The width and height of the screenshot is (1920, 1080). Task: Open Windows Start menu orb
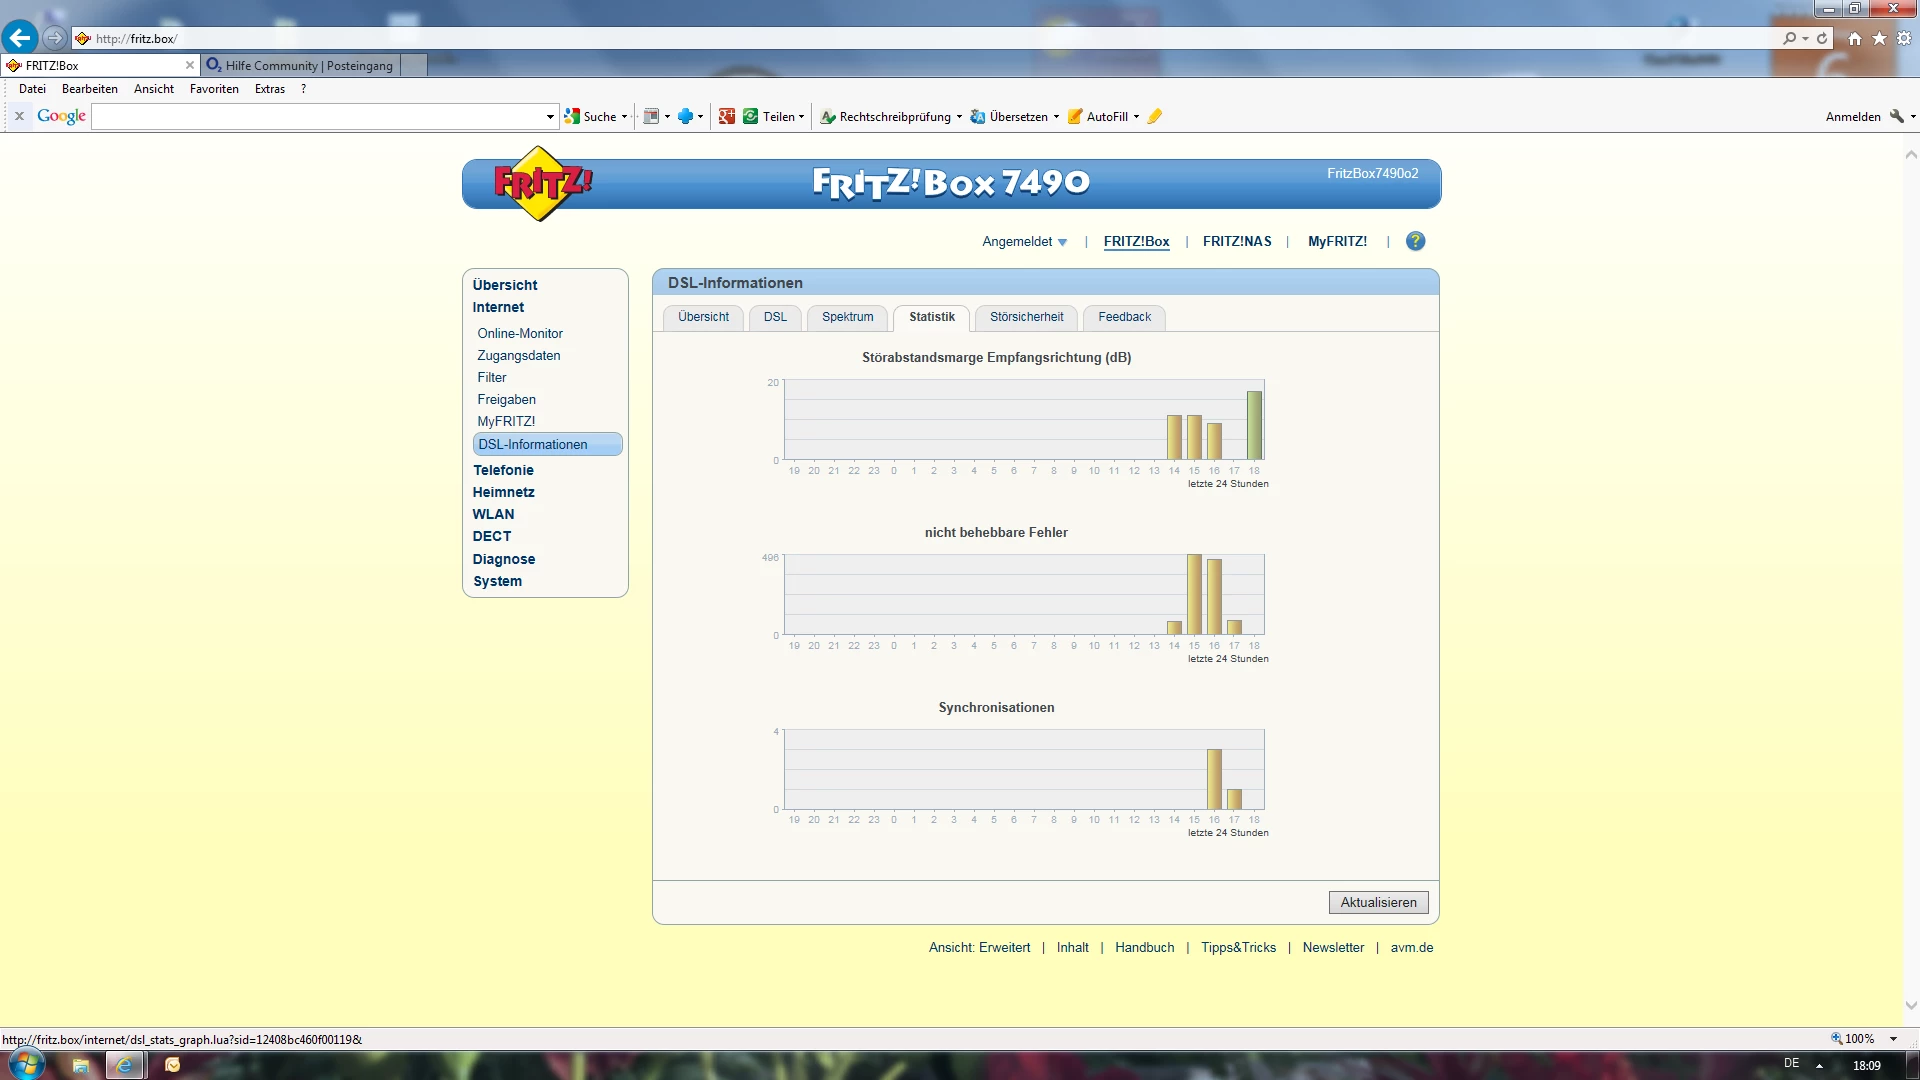tap(26, 1065)
